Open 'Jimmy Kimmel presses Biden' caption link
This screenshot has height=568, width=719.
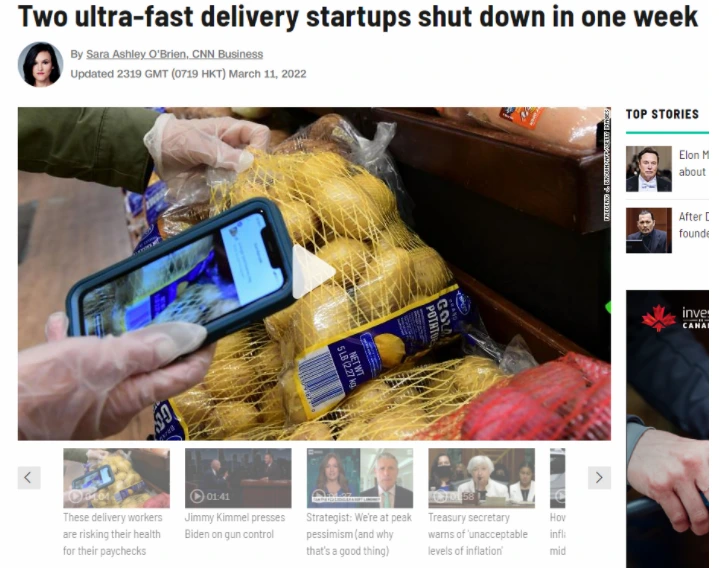point(235,526)
